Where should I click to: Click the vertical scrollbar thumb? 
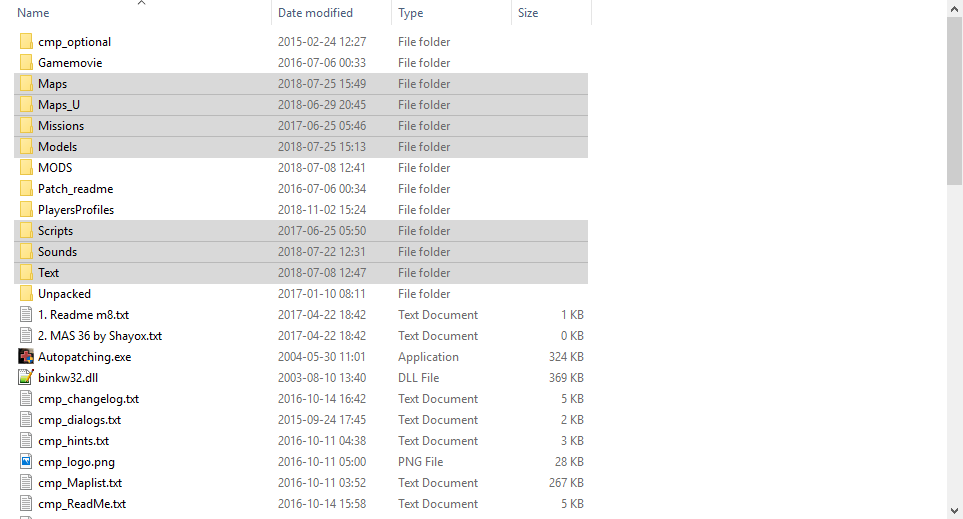[955, 100]
